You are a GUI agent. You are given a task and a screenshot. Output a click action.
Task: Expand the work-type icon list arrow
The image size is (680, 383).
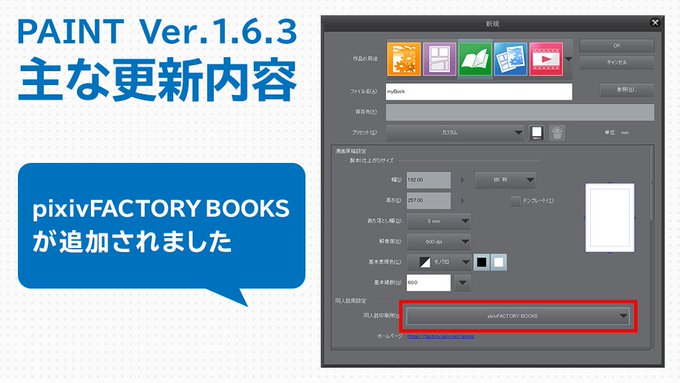pos(568,59)
